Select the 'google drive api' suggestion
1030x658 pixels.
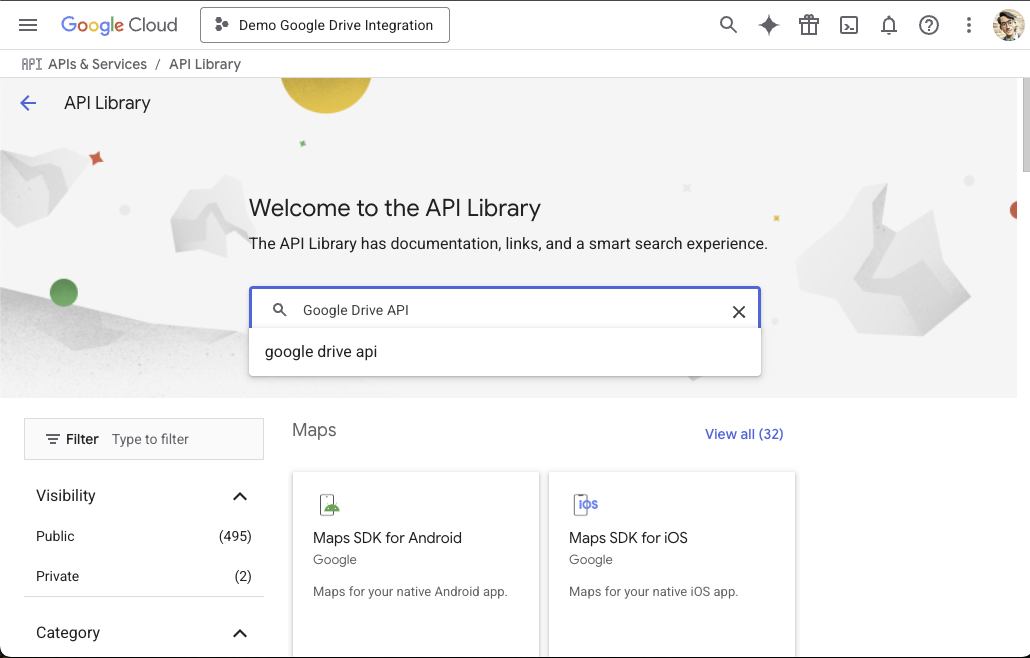pos(504,352)
